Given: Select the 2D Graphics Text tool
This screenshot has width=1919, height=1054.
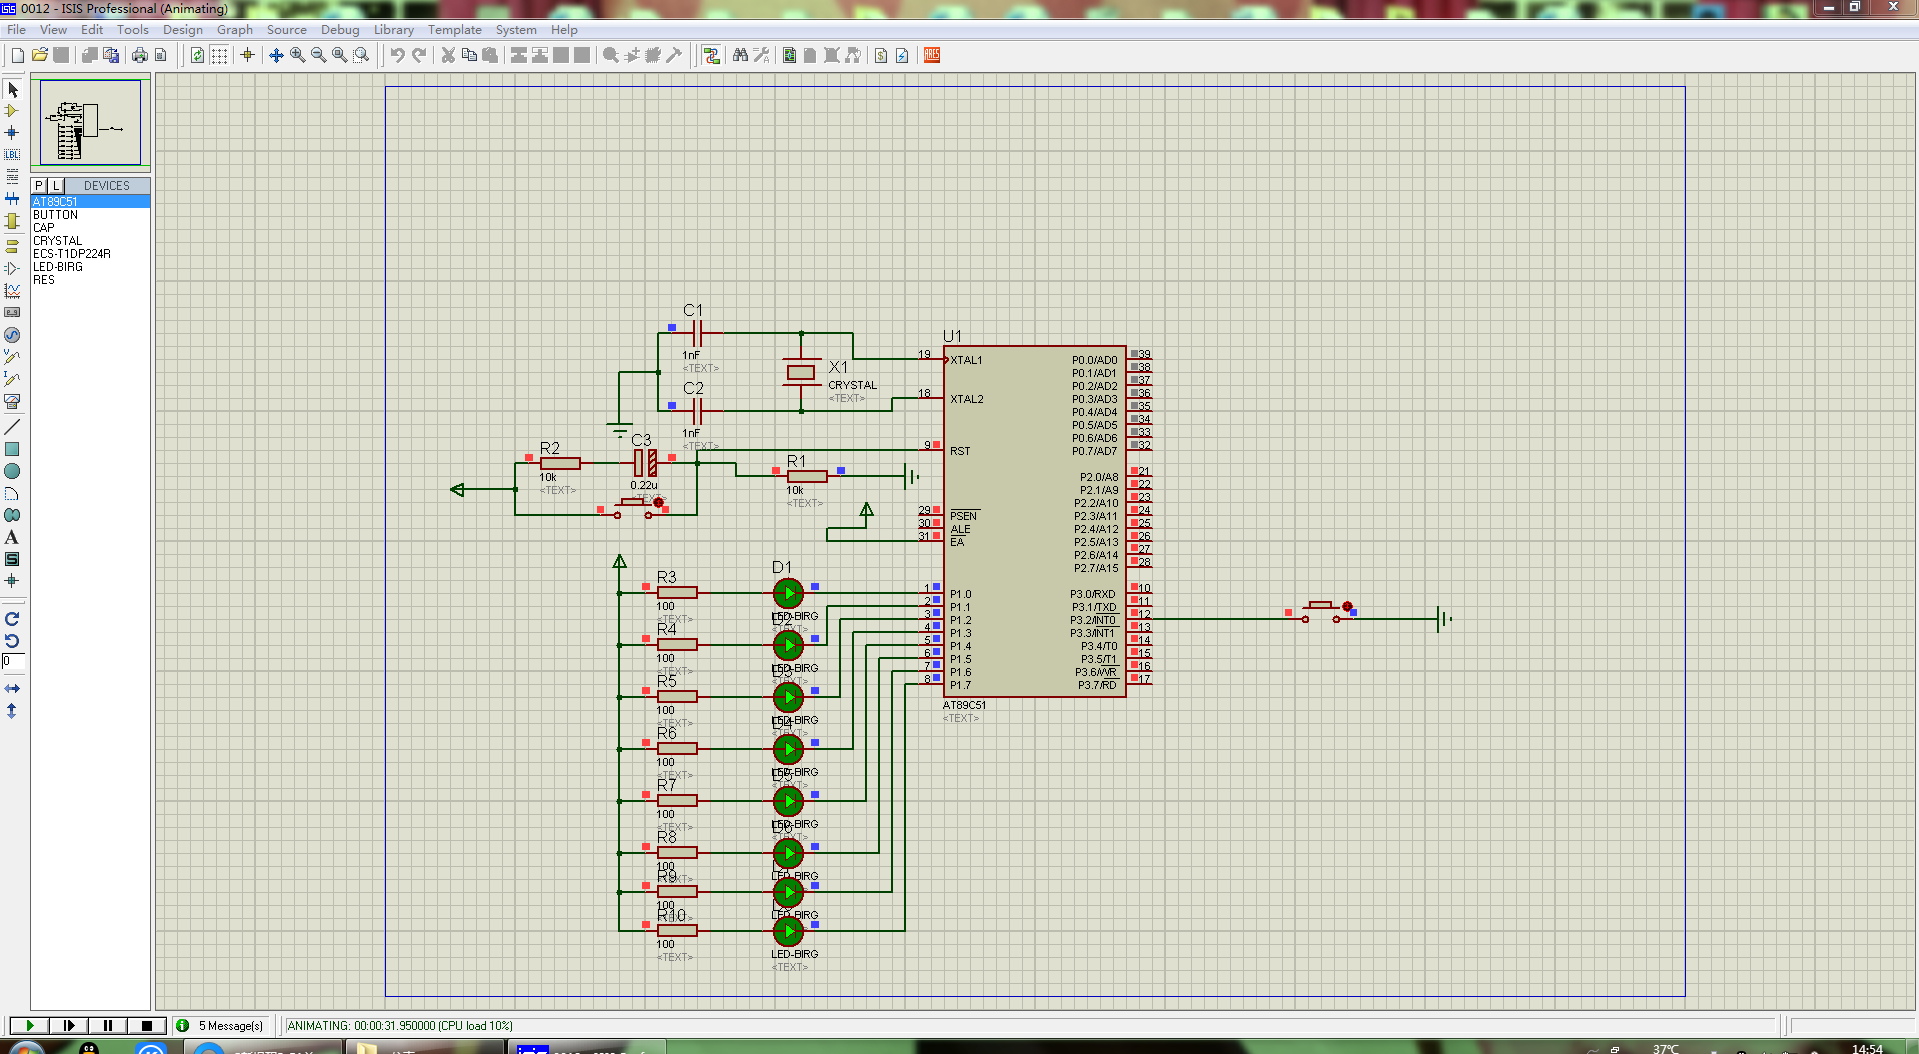Looking at the screenshot, I should (12, 537).
